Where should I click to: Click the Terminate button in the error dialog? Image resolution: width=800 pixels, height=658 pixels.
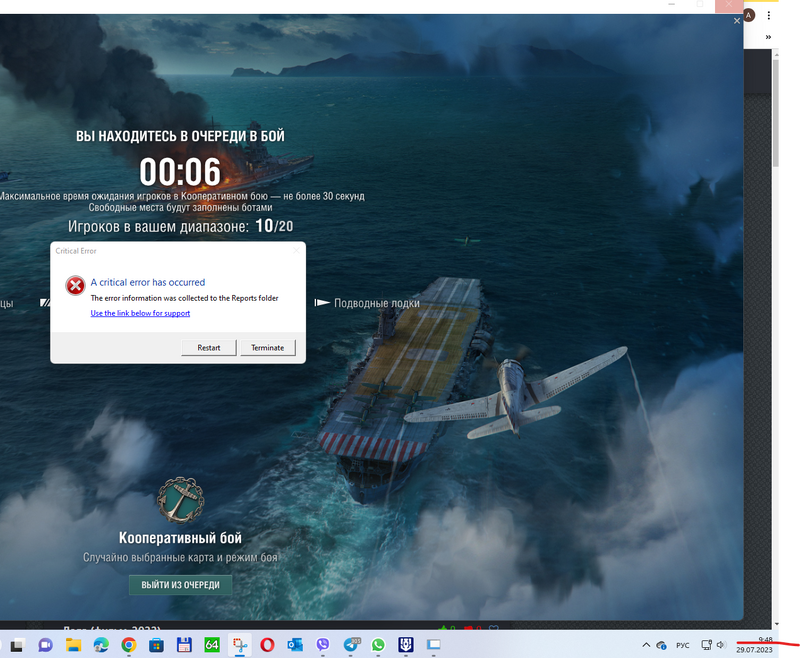(x=267, y=347)
